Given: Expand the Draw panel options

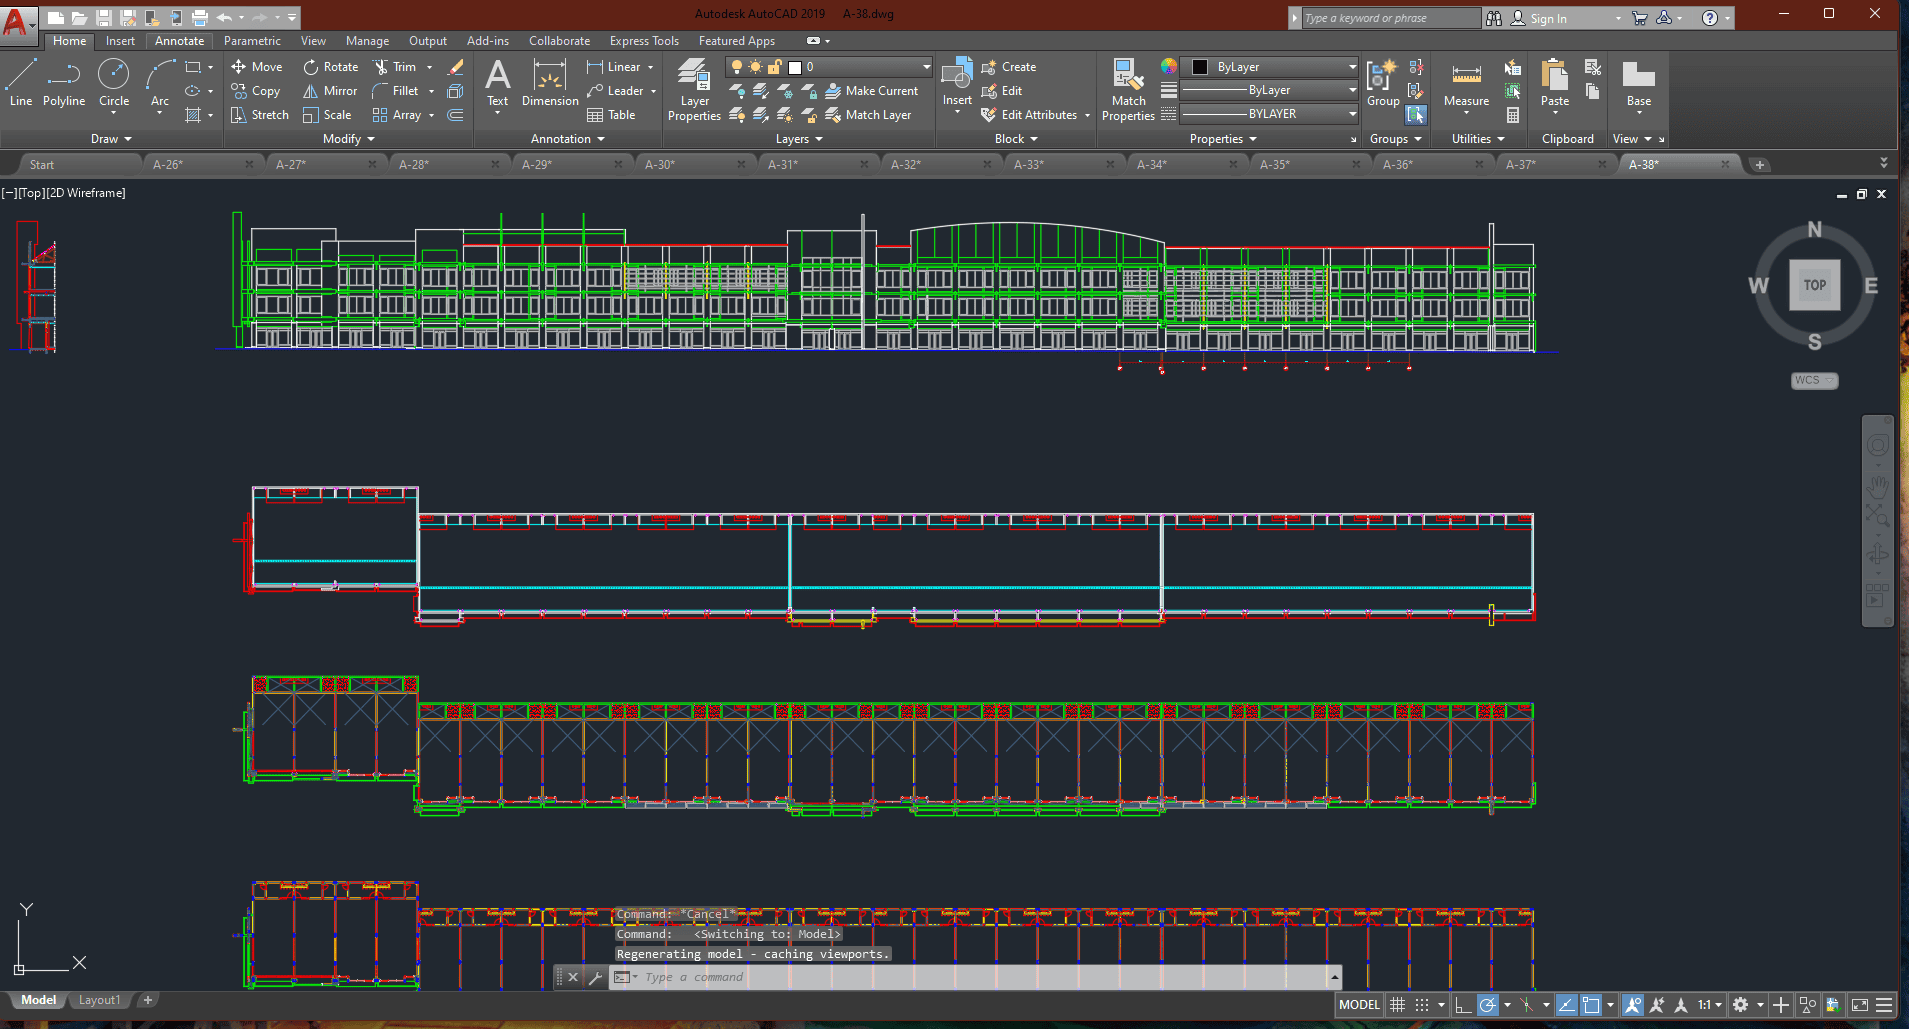Looking at the screenshot, I should pos(111,139).
